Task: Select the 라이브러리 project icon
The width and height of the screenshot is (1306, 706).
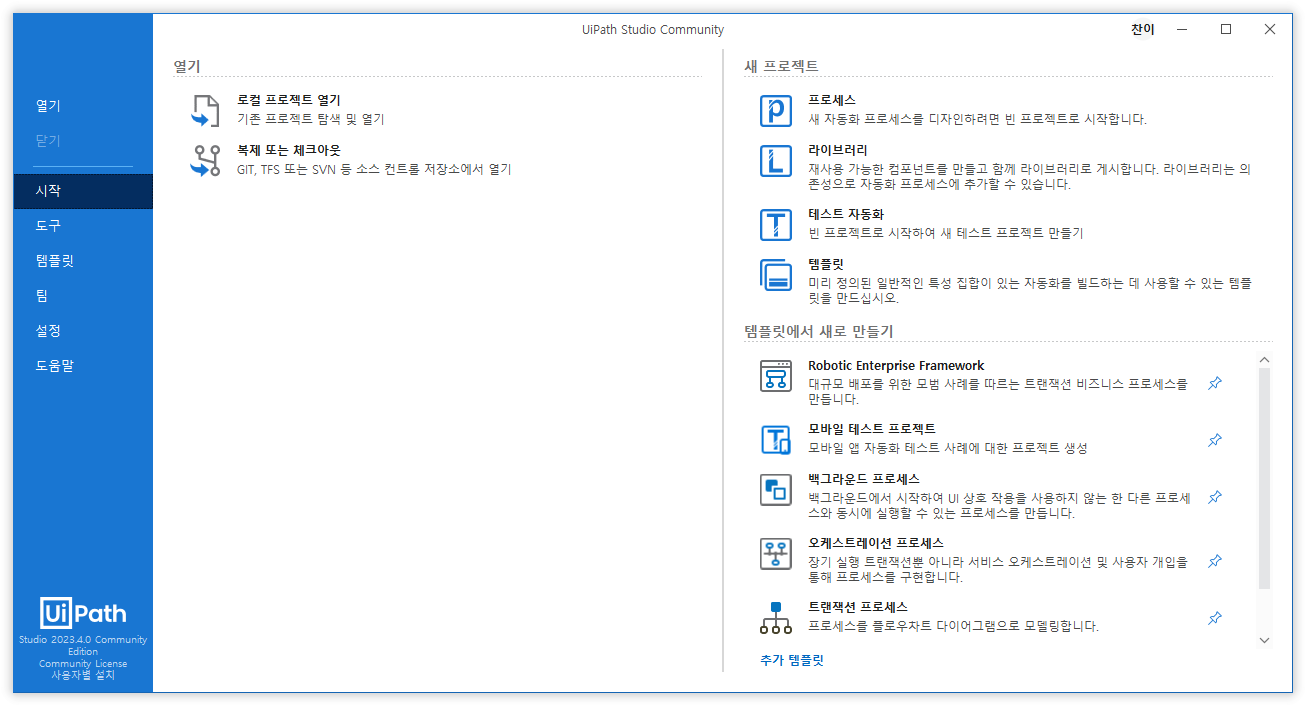Action: [776, 161]
